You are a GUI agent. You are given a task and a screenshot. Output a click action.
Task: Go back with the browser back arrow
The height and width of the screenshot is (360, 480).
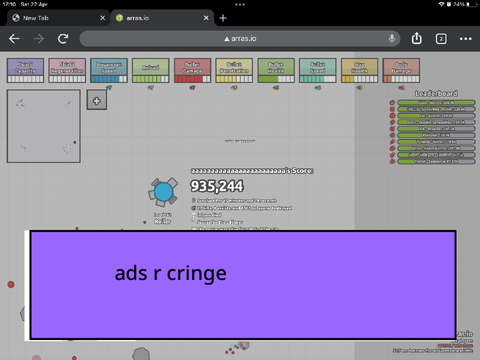pos(14,39)
